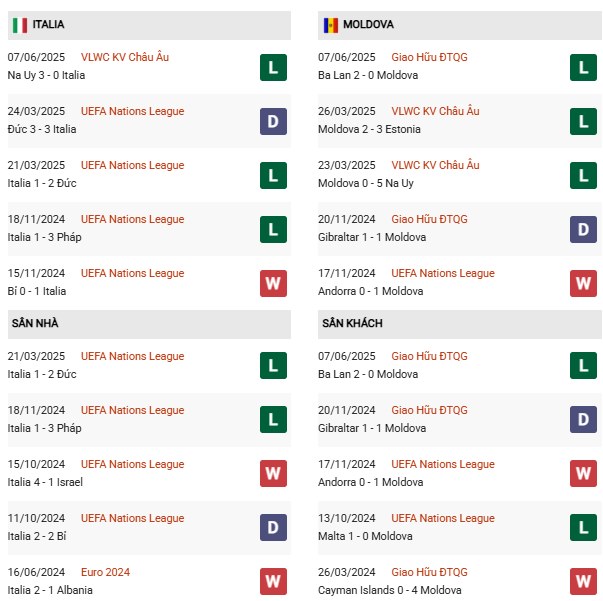Click the D badge for Đức 3 - 3 Italia
The height and width of the screenshot is (601, 603).
[x=273, y=121]
